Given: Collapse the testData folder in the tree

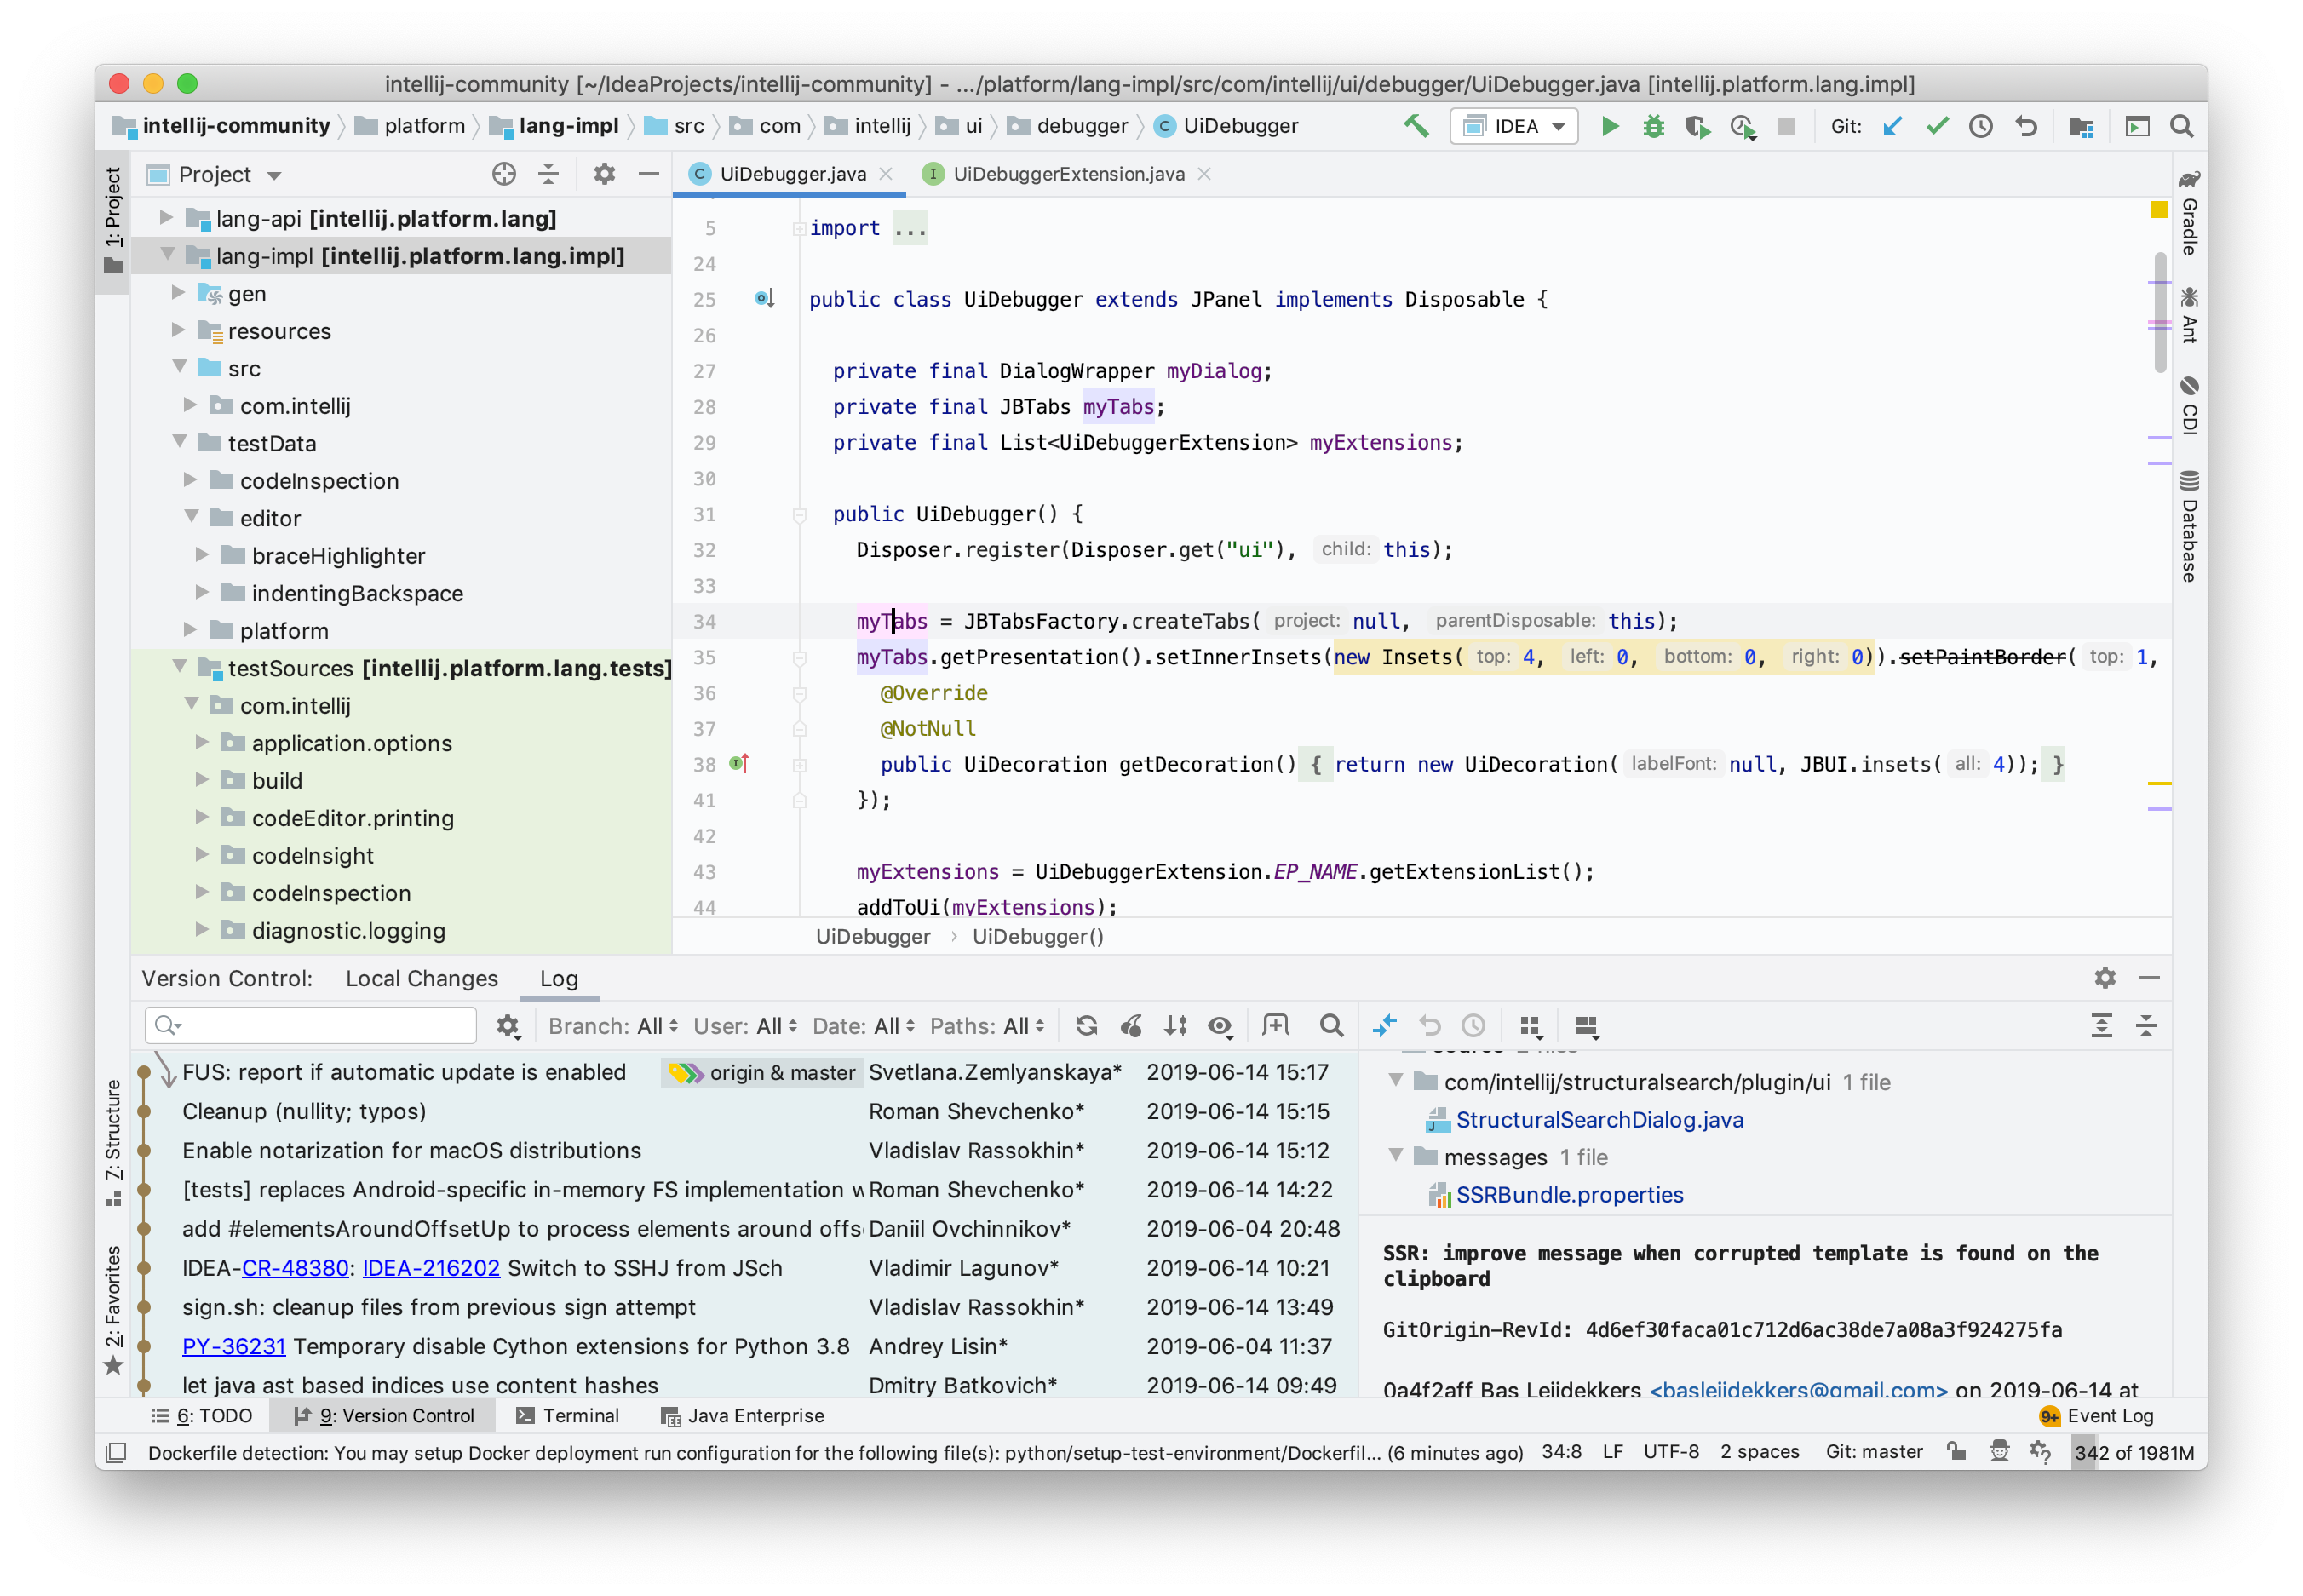Looking at the screenshot, I should (x=180, y=442).
